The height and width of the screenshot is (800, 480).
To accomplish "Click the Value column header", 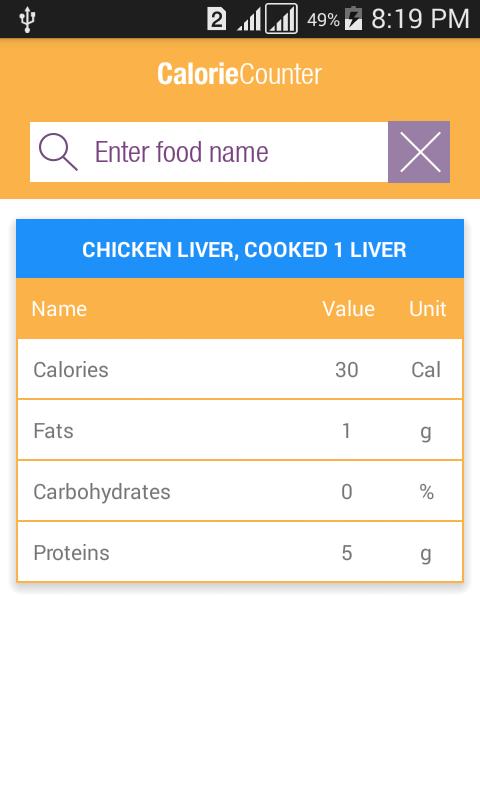I will point(348,309).
